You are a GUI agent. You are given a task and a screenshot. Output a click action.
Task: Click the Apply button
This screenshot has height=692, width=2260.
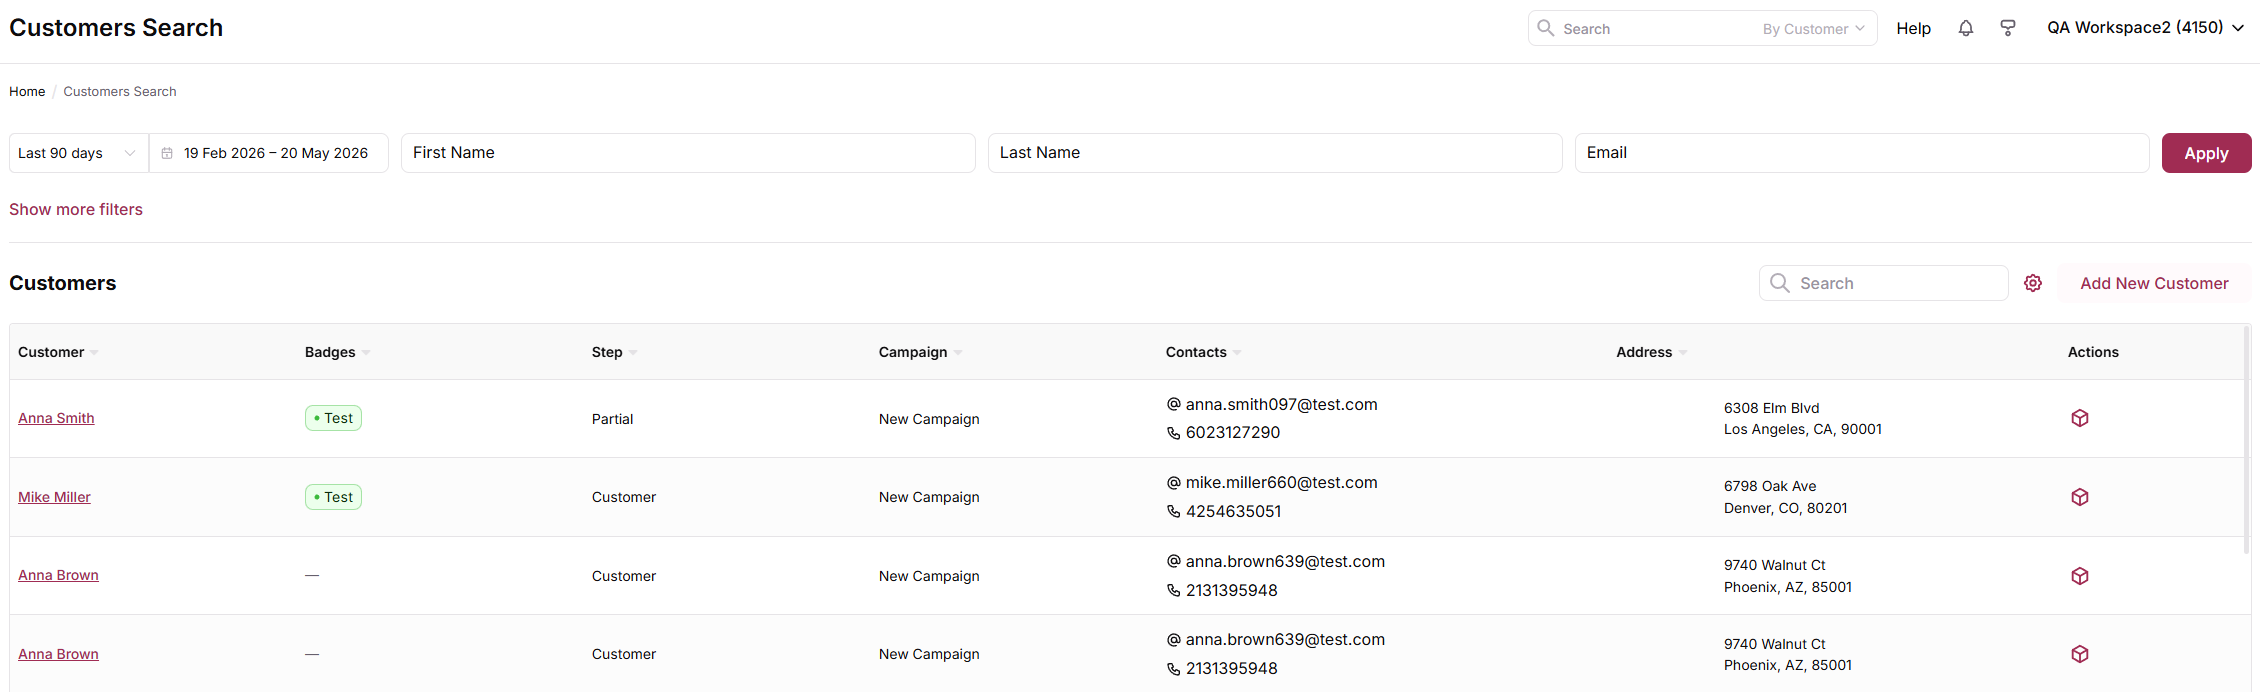(2206, 153)
